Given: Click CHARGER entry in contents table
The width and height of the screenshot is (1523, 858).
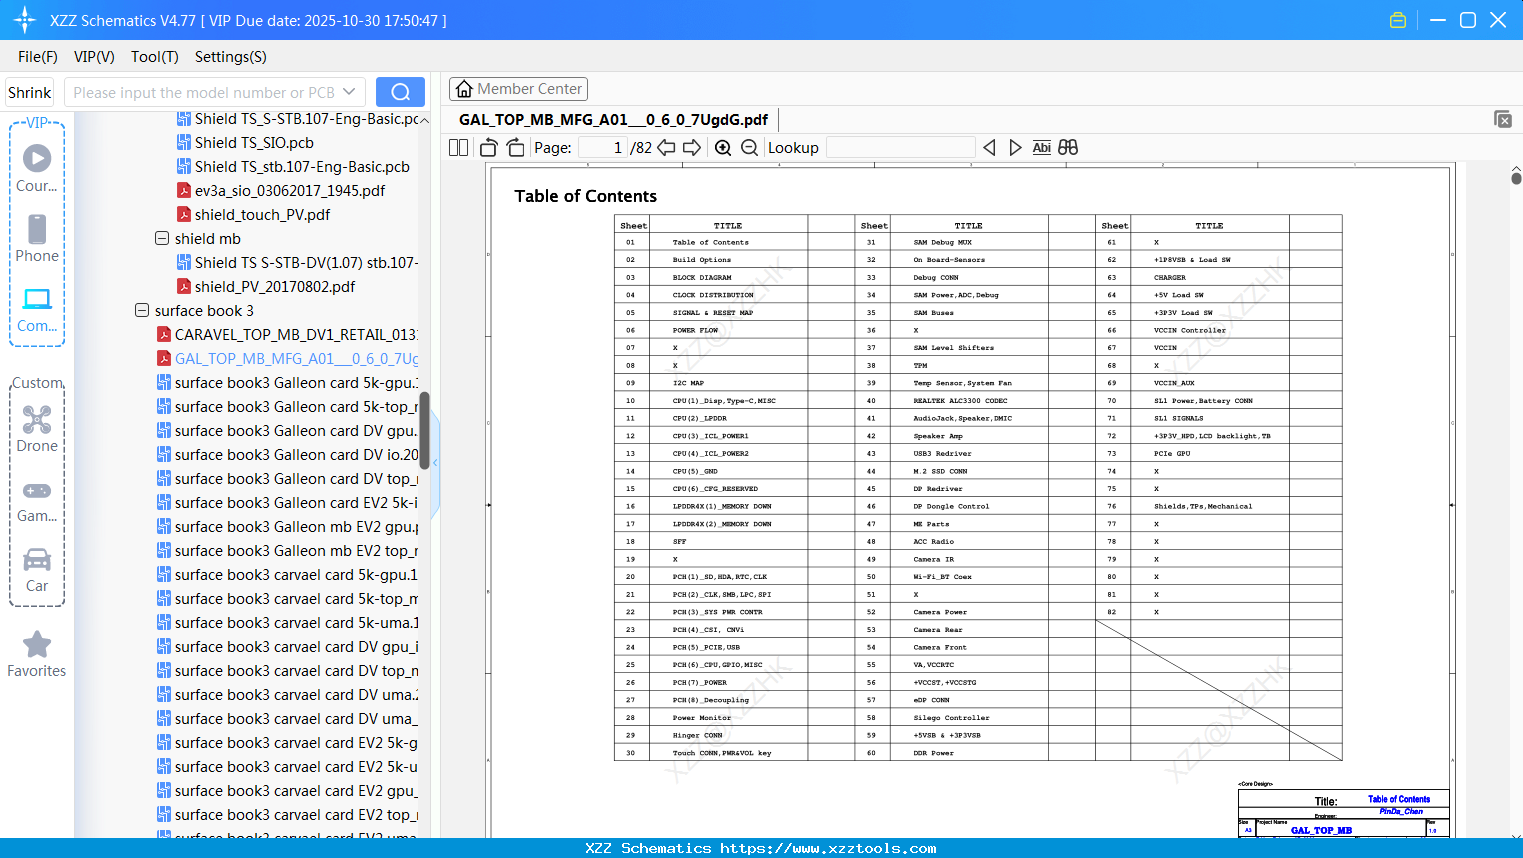Looking at the screenshot, I should 1169,278.
